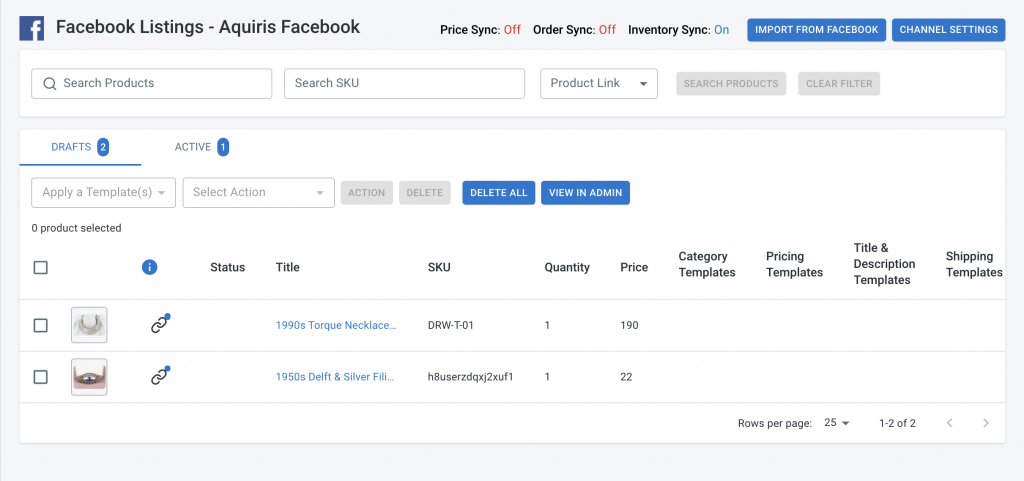Go to next page arrow
Viewport: 1024px width, 481px height.
pos(986,423)
